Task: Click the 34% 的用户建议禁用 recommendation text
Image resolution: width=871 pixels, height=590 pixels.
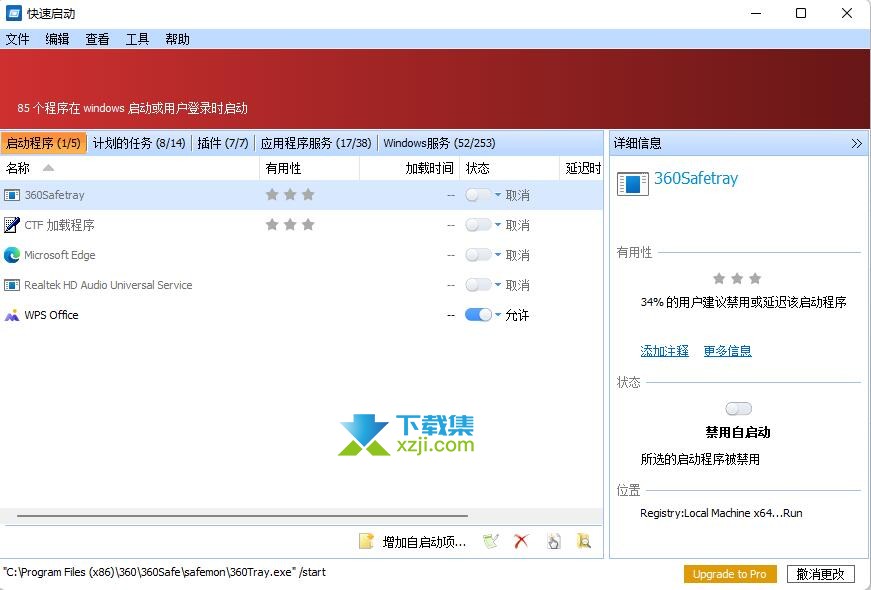Action: 743,302
